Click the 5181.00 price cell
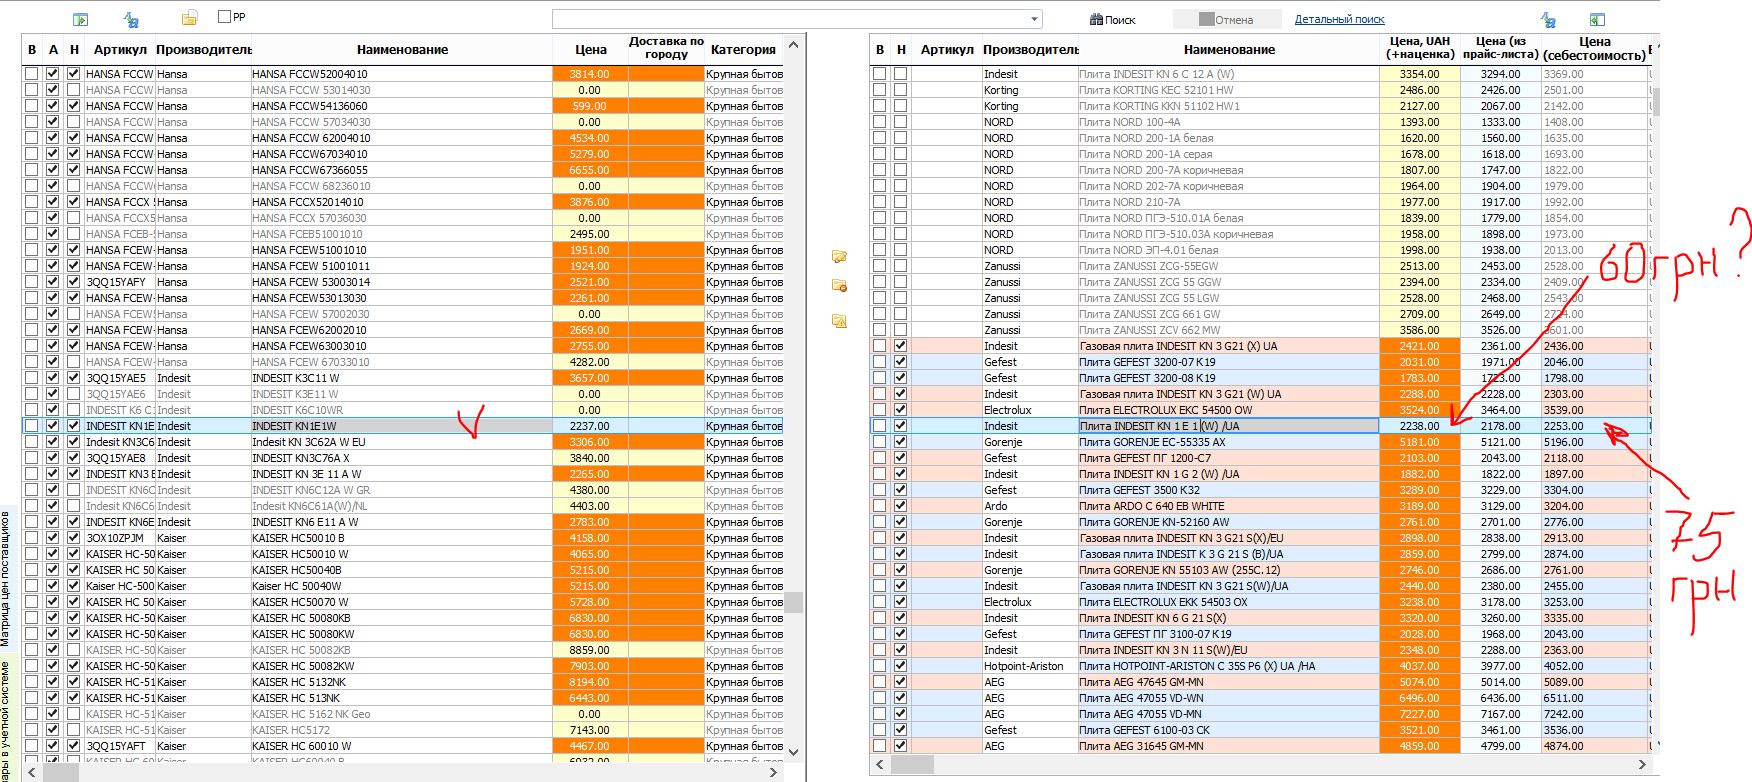1752x782 pixels. [x=1420, y=442]
